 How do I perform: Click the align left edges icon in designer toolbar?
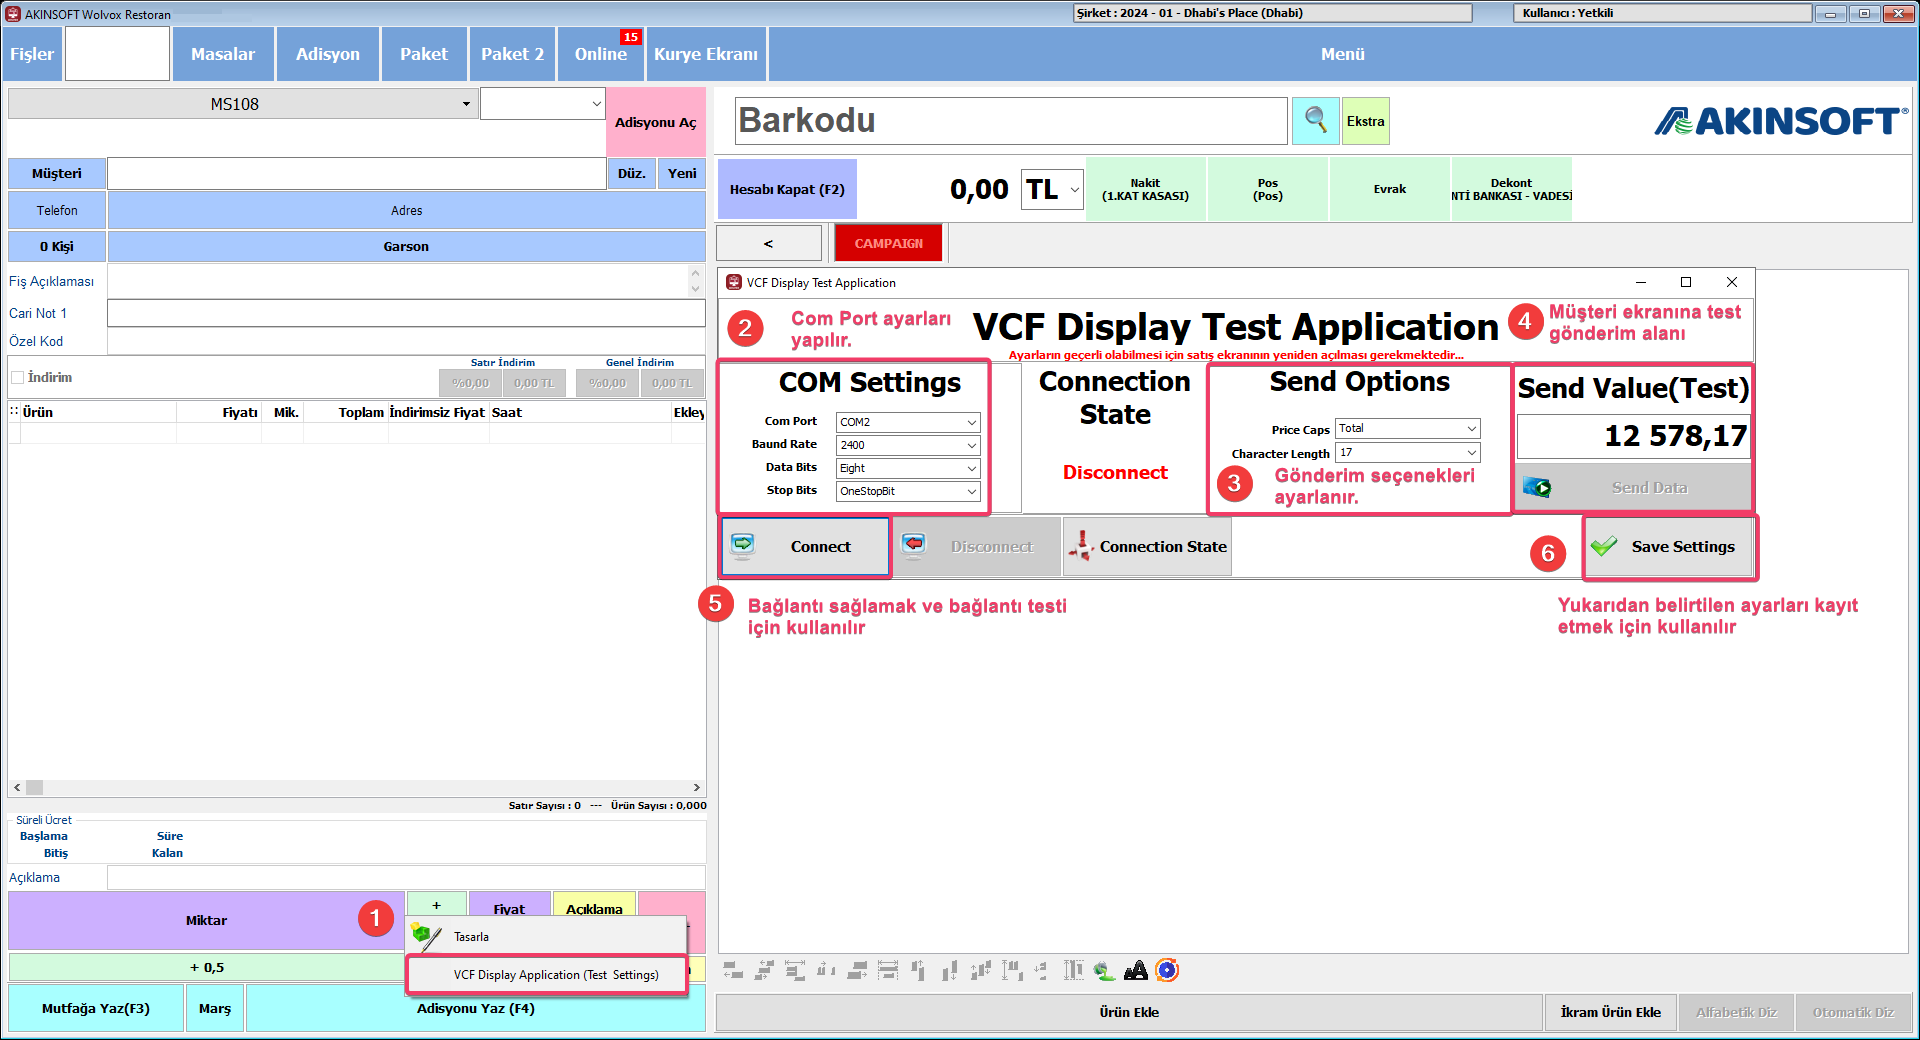coord(733,970)
